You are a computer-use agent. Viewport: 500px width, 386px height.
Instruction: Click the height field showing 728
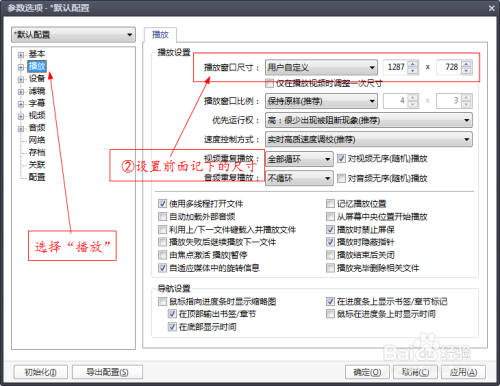click(x=449, y=67)
